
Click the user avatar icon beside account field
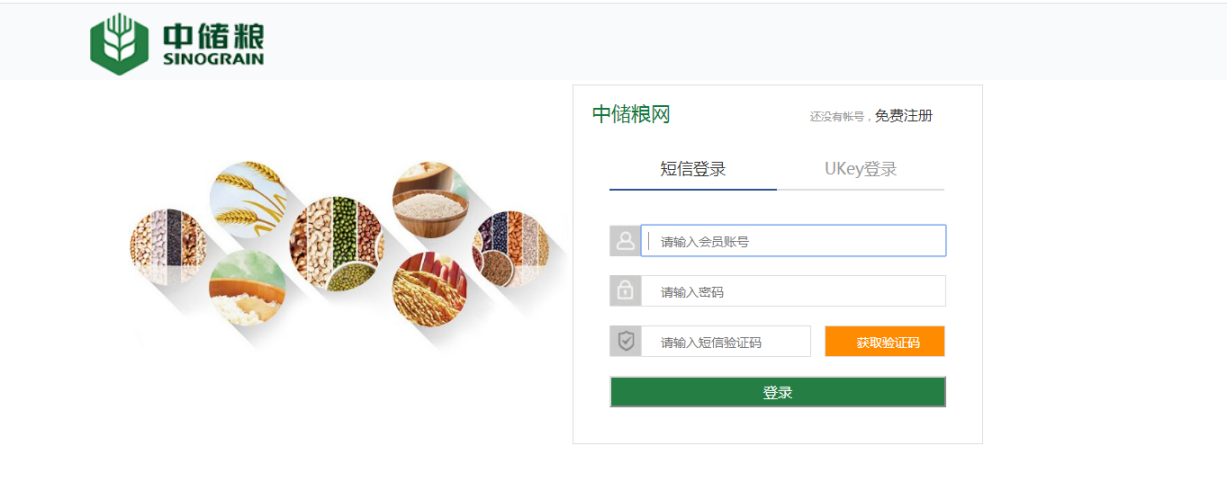[x=625, y=241]
